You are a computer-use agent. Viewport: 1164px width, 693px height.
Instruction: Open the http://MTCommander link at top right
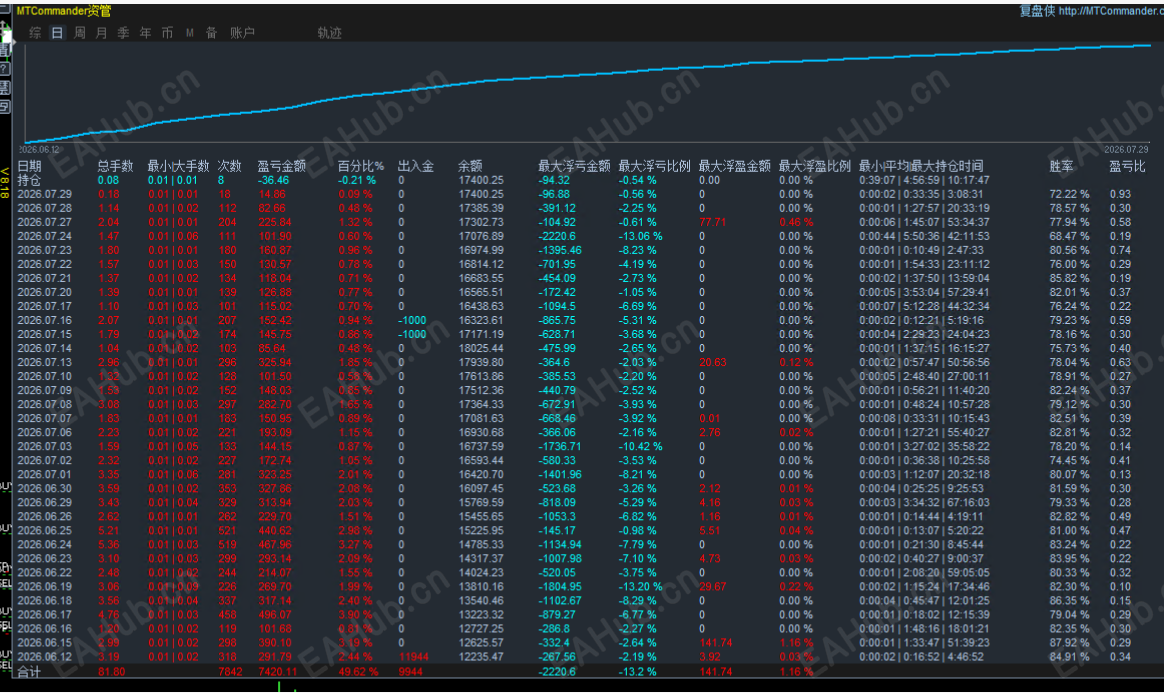[x=1111, y=11]
